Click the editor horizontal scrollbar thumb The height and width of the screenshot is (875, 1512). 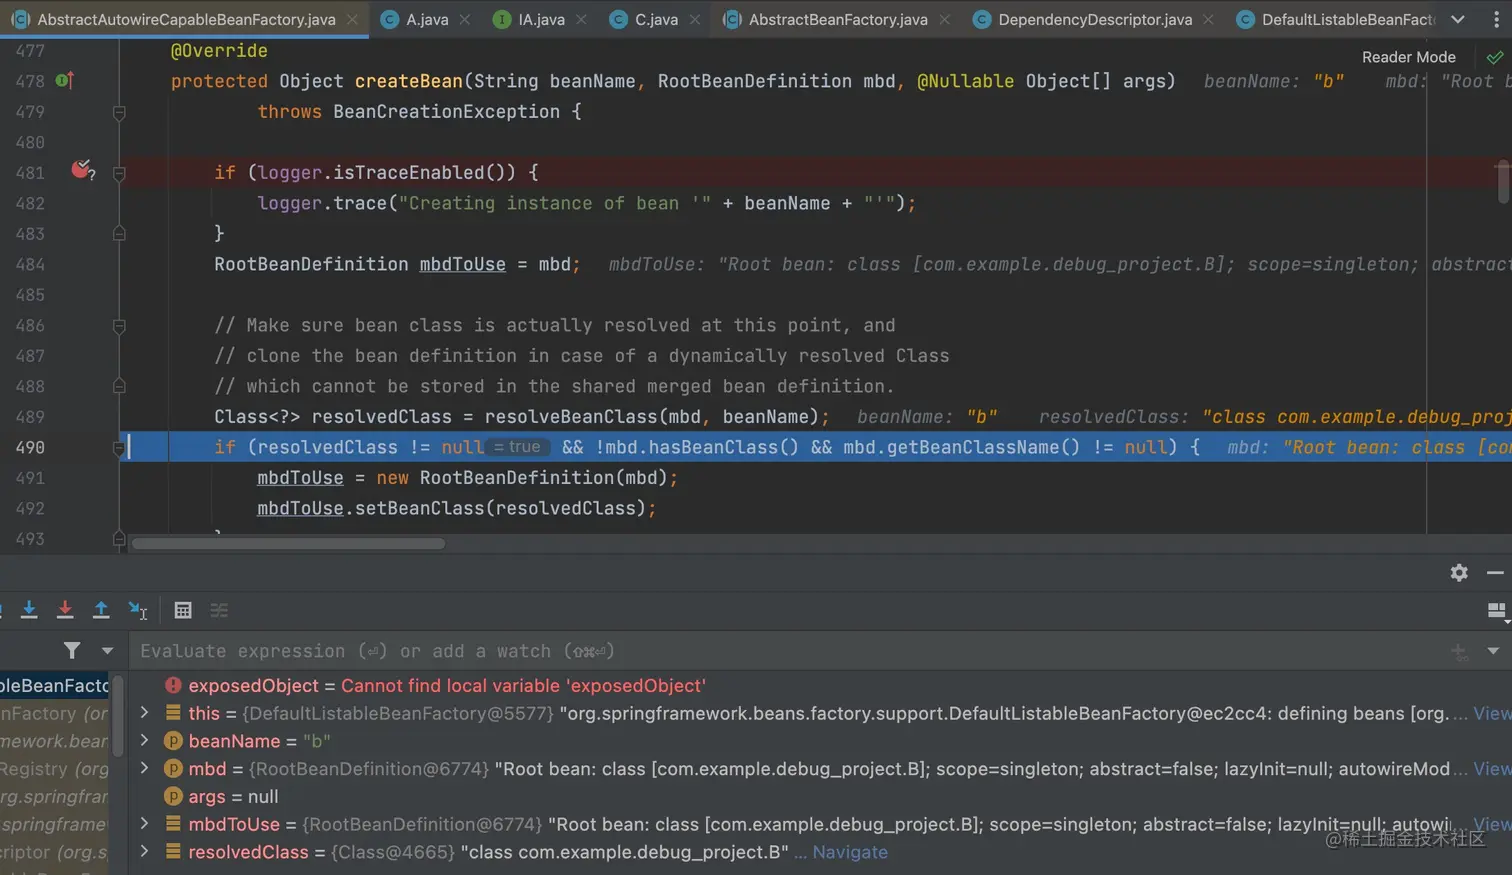(289, 544)
